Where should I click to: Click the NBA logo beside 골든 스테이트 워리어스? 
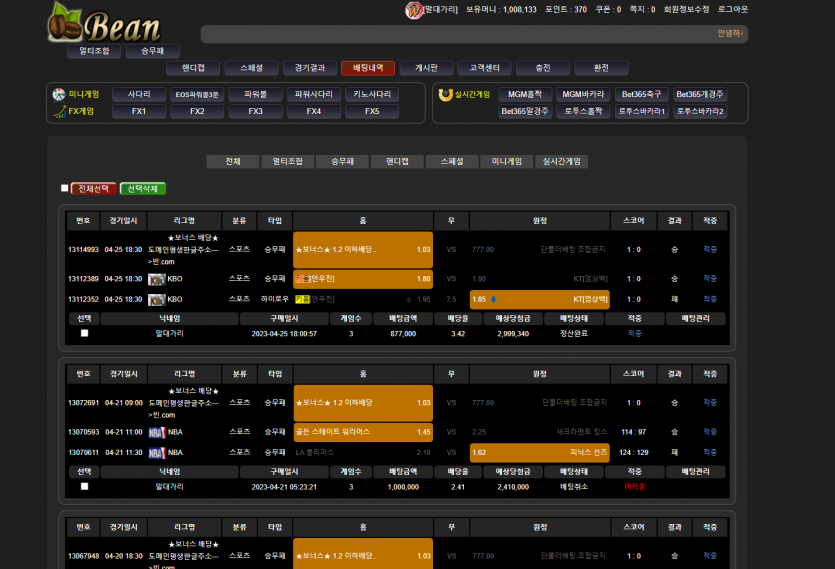(x=156, y=432)
